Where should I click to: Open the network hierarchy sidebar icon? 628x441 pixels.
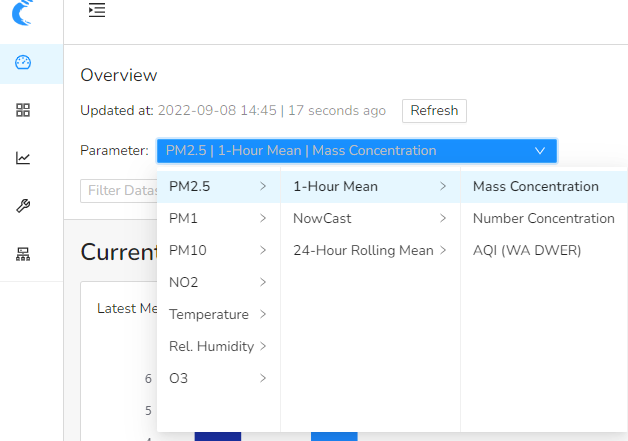pyautogui.click(x=23, y=254)
